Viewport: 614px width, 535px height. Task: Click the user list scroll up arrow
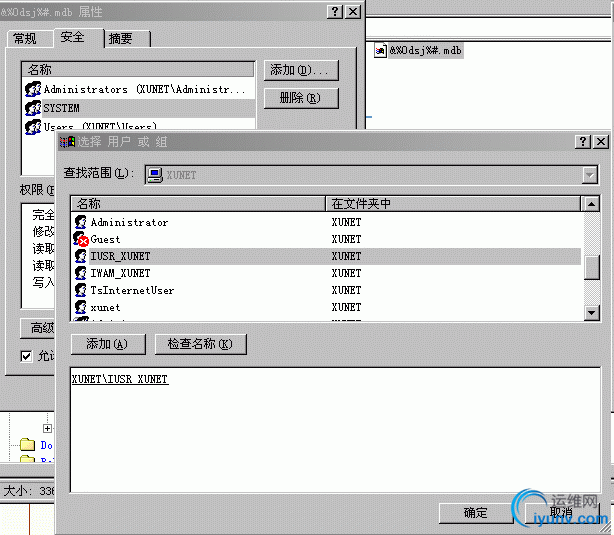(x=592, y=204)
